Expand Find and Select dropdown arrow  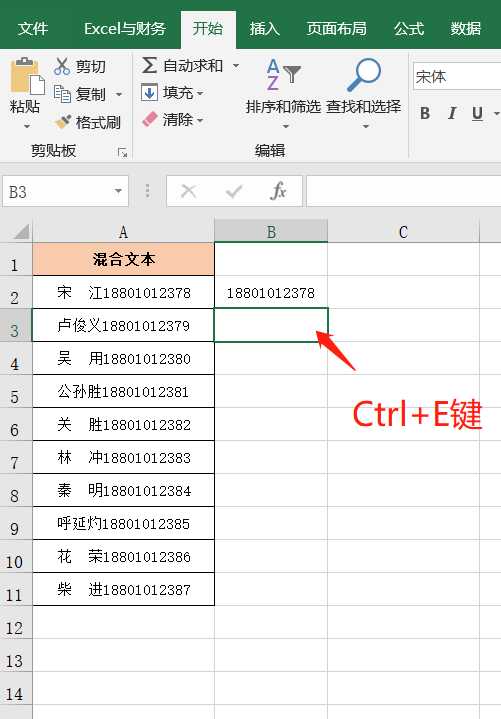click(366, 126)
